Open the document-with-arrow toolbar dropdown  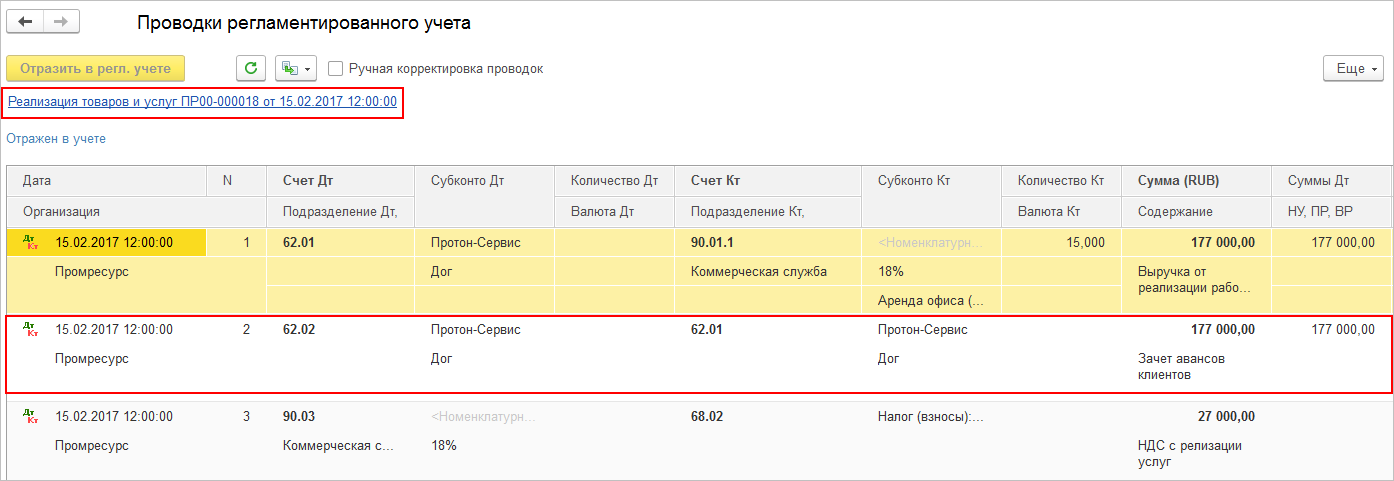pos(294,68)
